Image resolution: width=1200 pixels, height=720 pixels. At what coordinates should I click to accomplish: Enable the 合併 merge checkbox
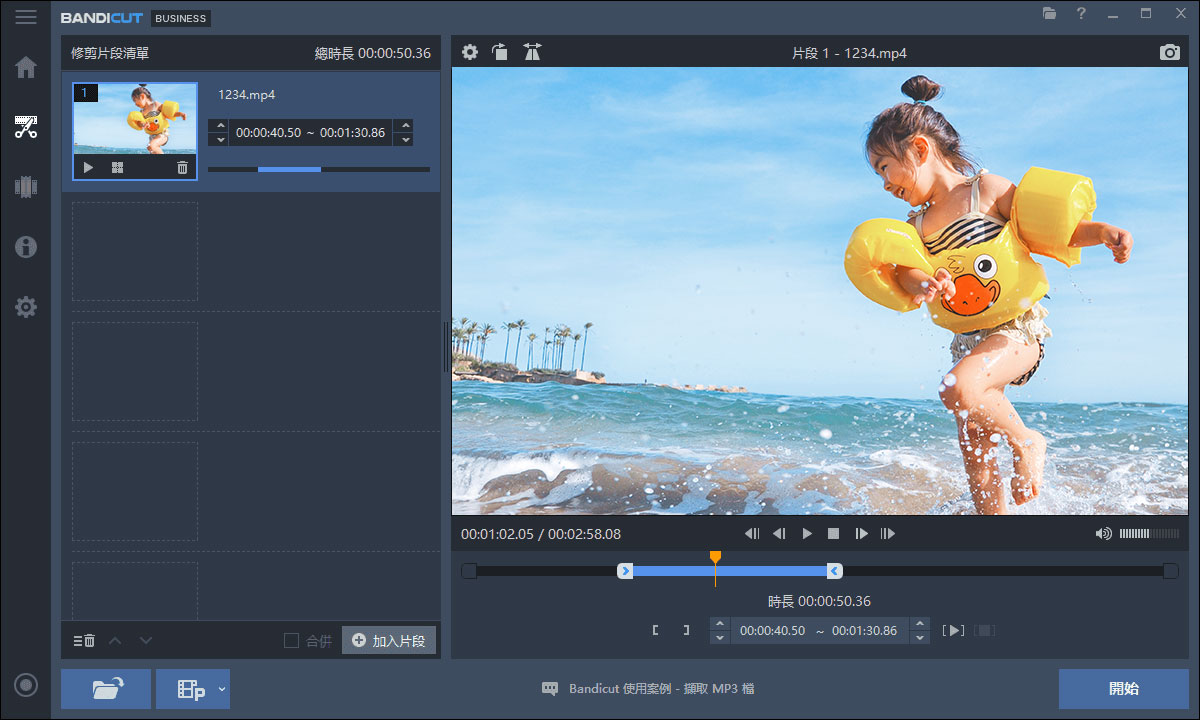click(291, 640)
